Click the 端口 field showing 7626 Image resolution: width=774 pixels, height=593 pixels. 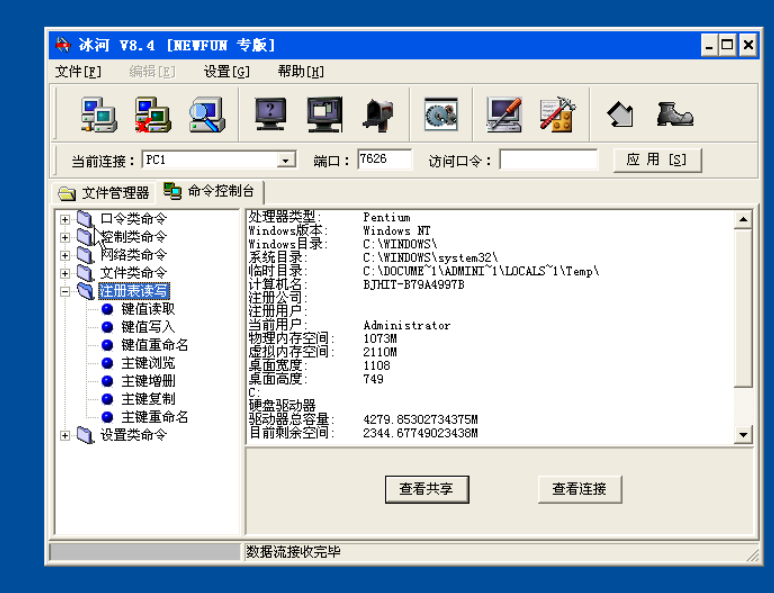pos(384,159)
